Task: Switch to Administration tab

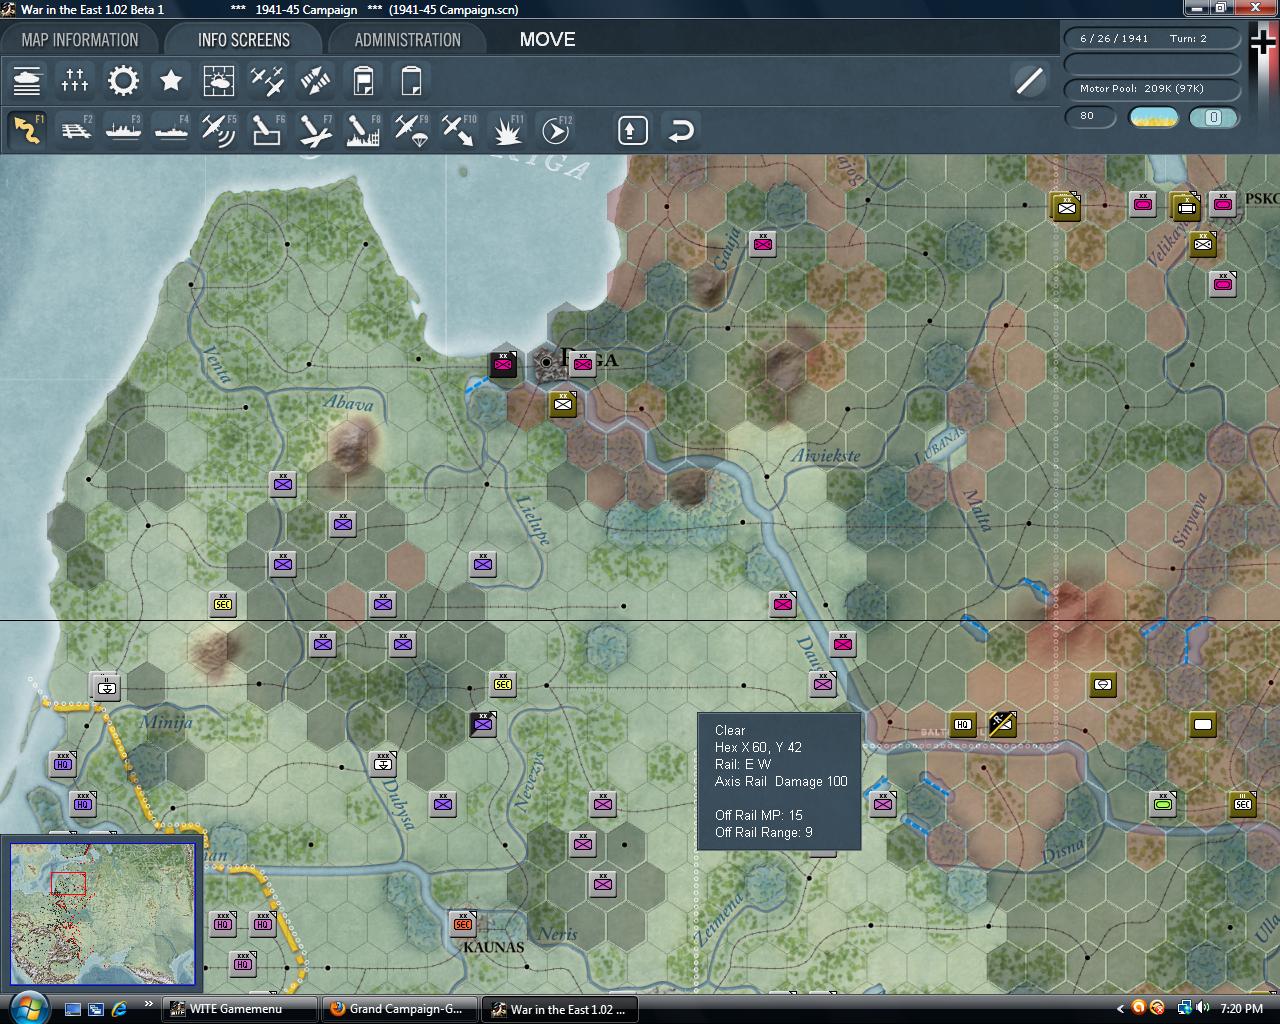Action: point(407,40)
